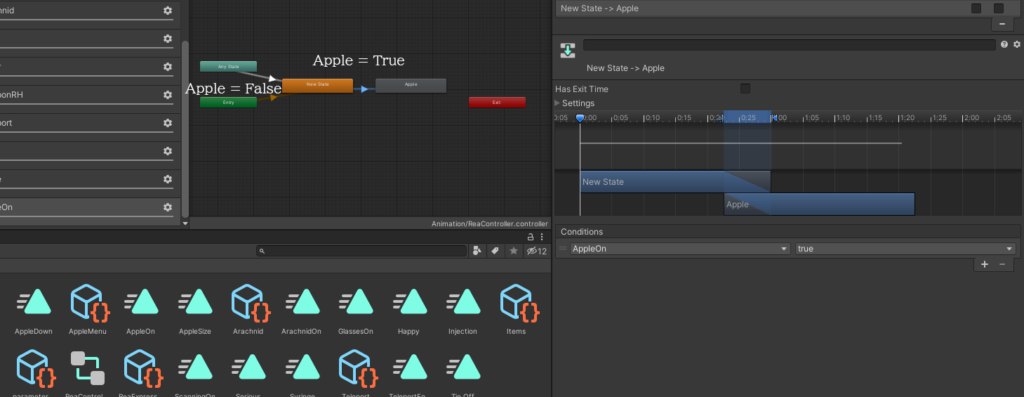
Task: Open the true condition value dropdown
Action: coord(905,249)
